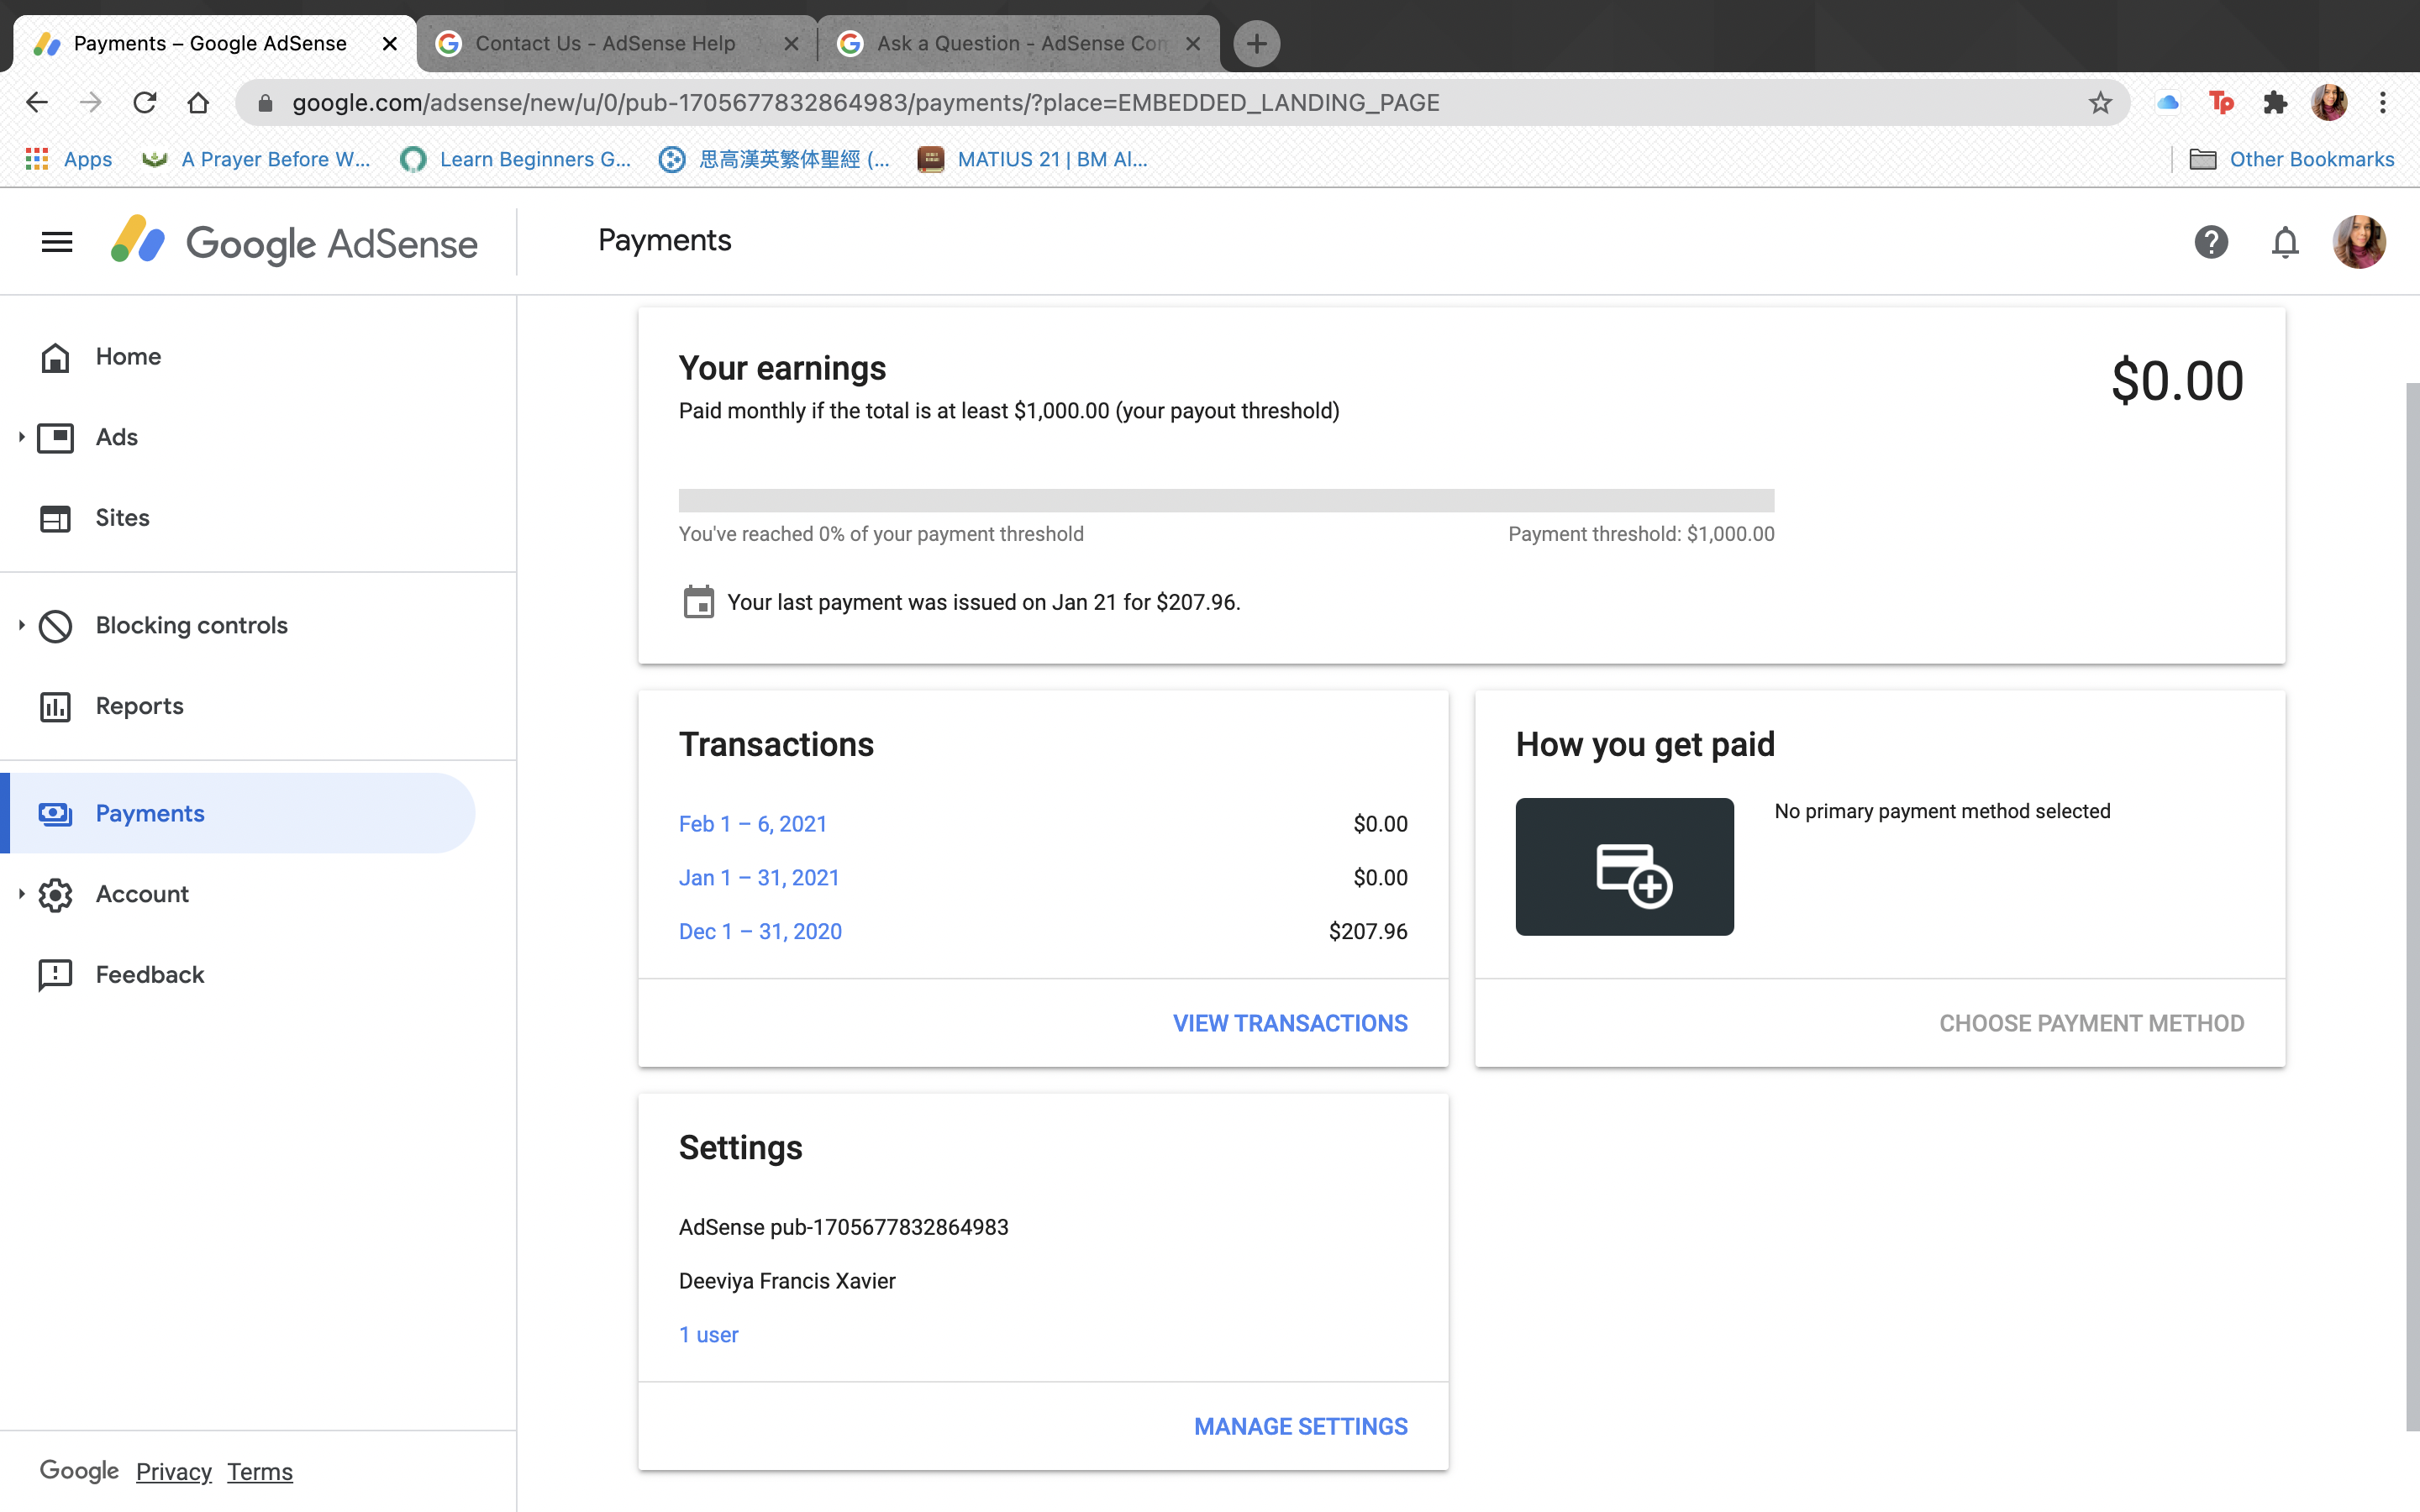Click VIEW TRANSACTIONS button

pyautogui.click(x=1290, y=1023)
